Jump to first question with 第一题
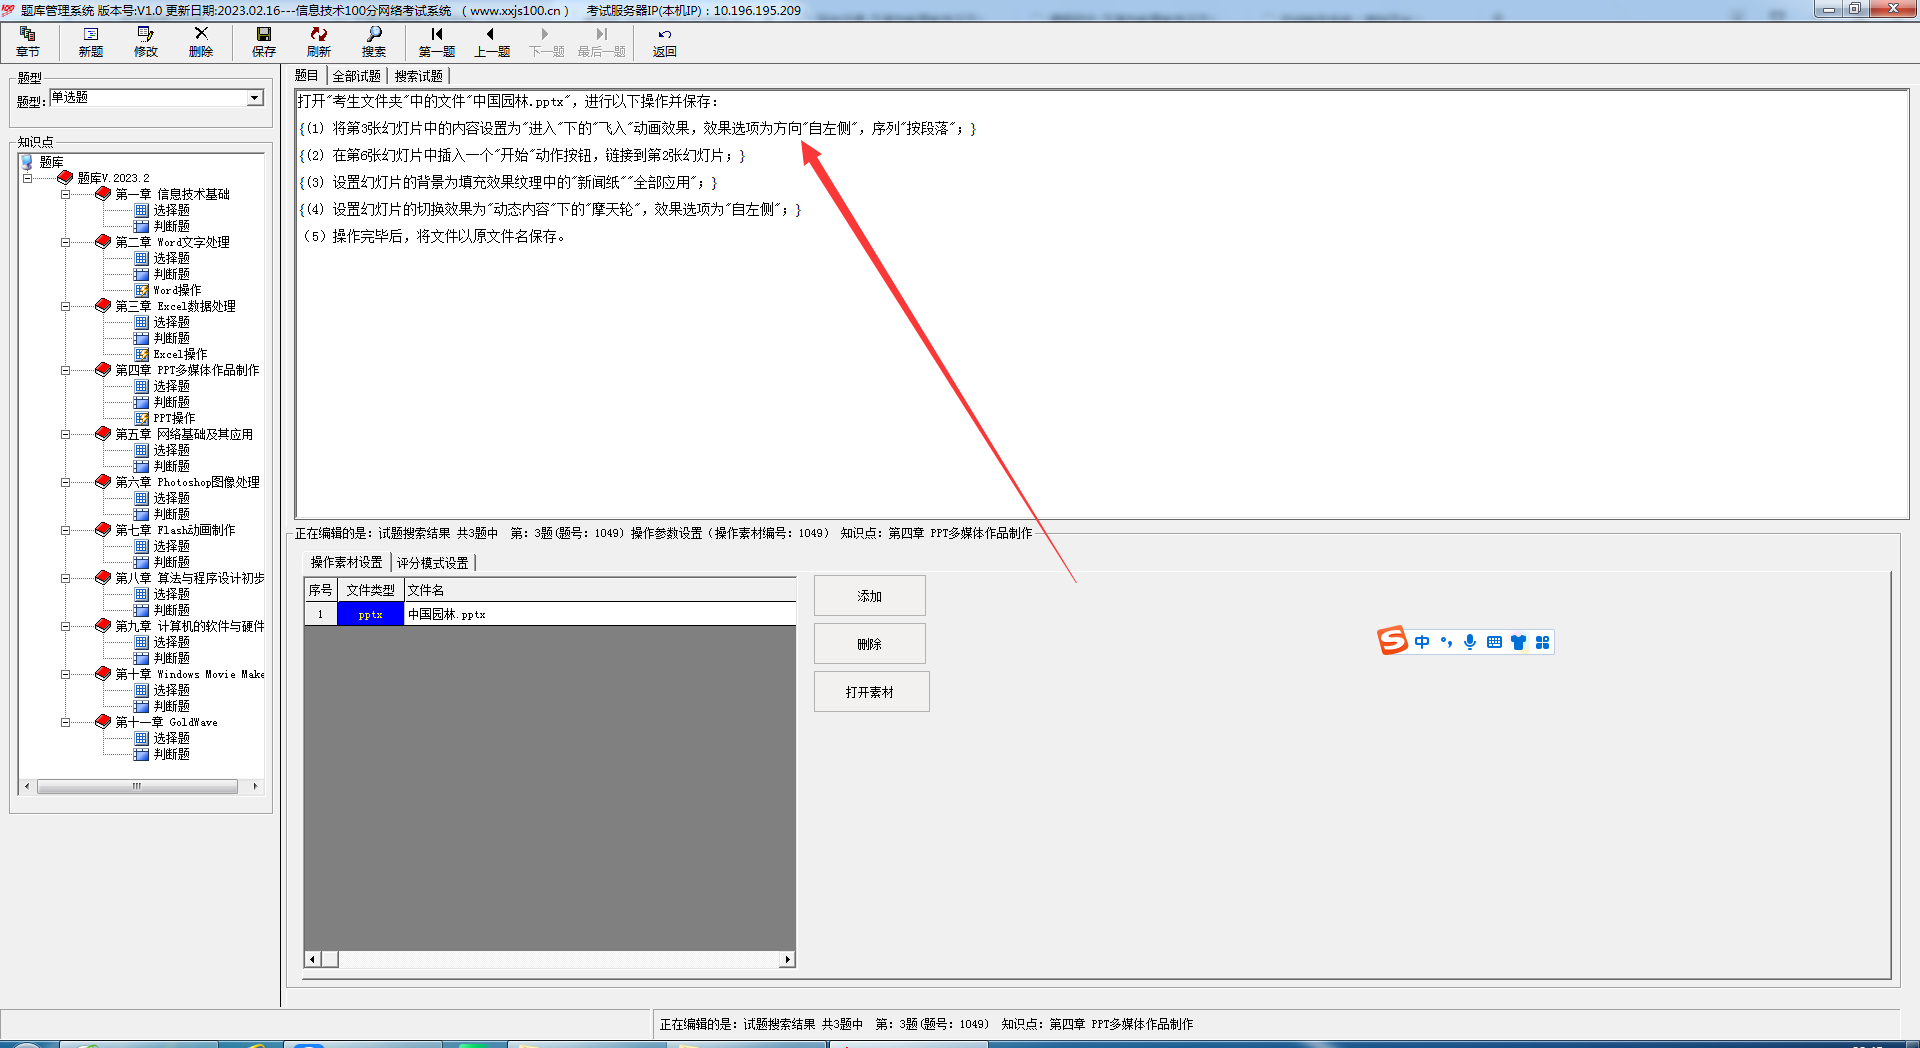1920x1048 pixels. tap(437, 41)
